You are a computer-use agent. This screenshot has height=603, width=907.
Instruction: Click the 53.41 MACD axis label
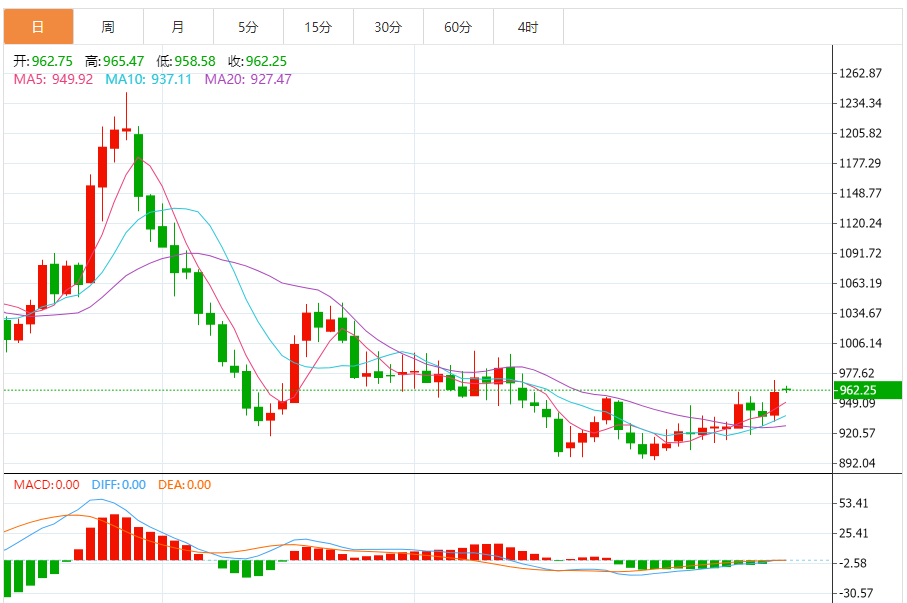(853, 503)
